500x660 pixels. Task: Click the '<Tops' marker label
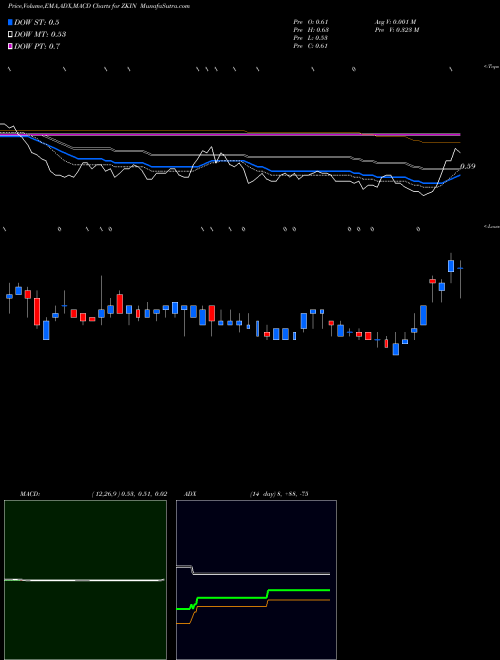492,67
